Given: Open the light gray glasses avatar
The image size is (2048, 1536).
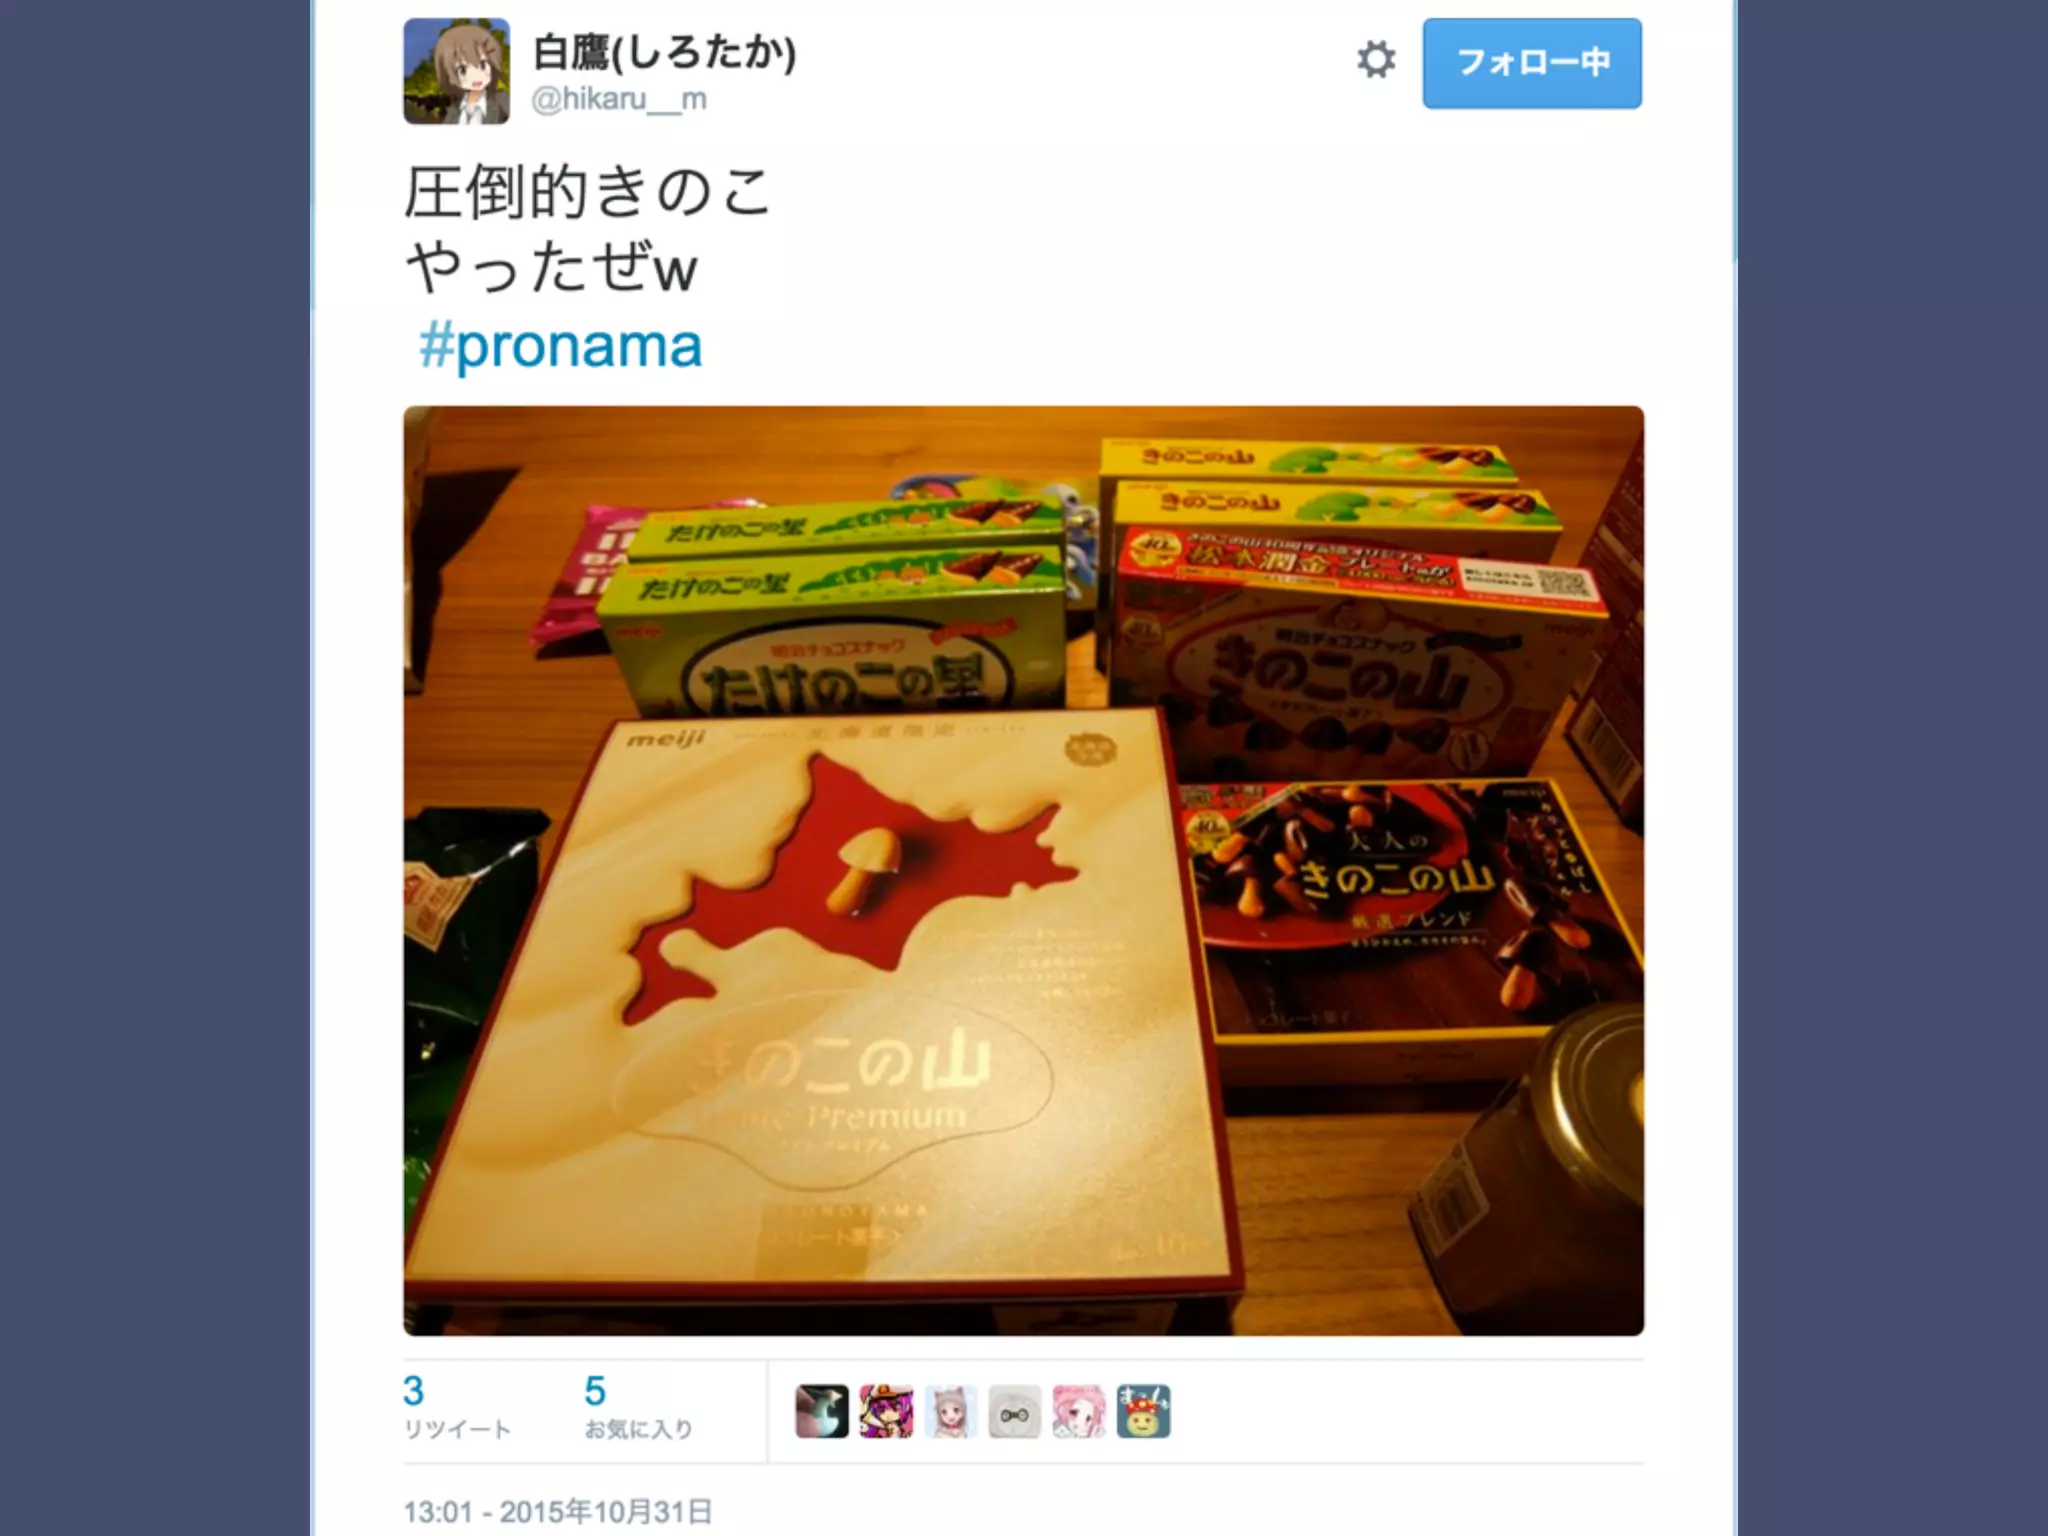Looking at the screenshot, I should click(x=1014, y=1411).
